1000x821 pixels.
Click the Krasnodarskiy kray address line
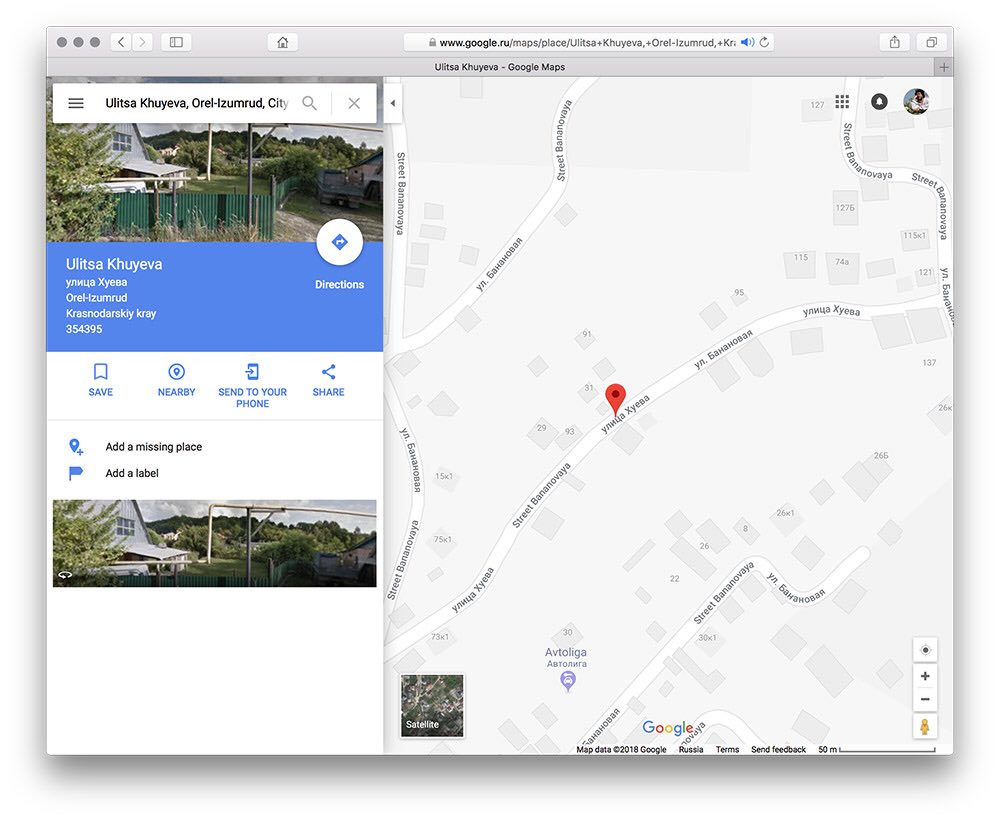(x=111, y=313)
